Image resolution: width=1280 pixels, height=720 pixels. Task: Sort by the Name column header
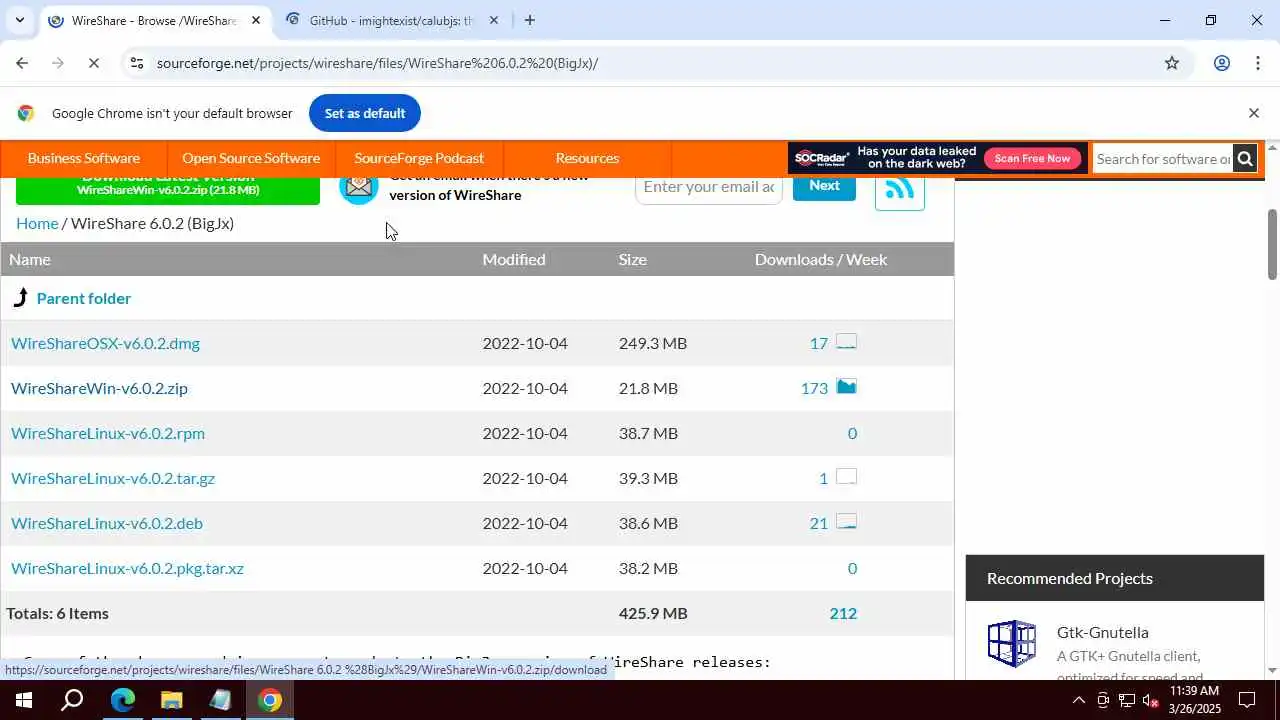30,259
